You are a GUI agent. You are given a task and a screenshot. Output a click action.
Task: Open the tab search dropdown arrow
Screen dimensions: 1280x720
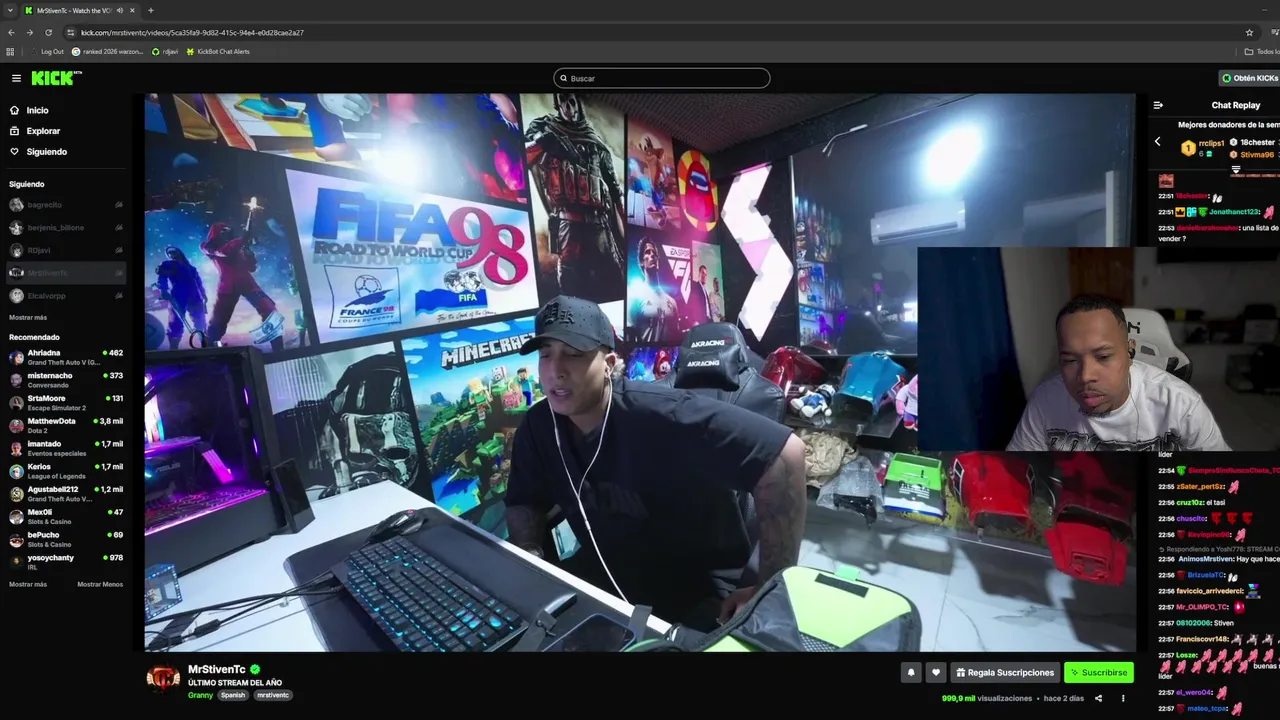tap(9, 10)
